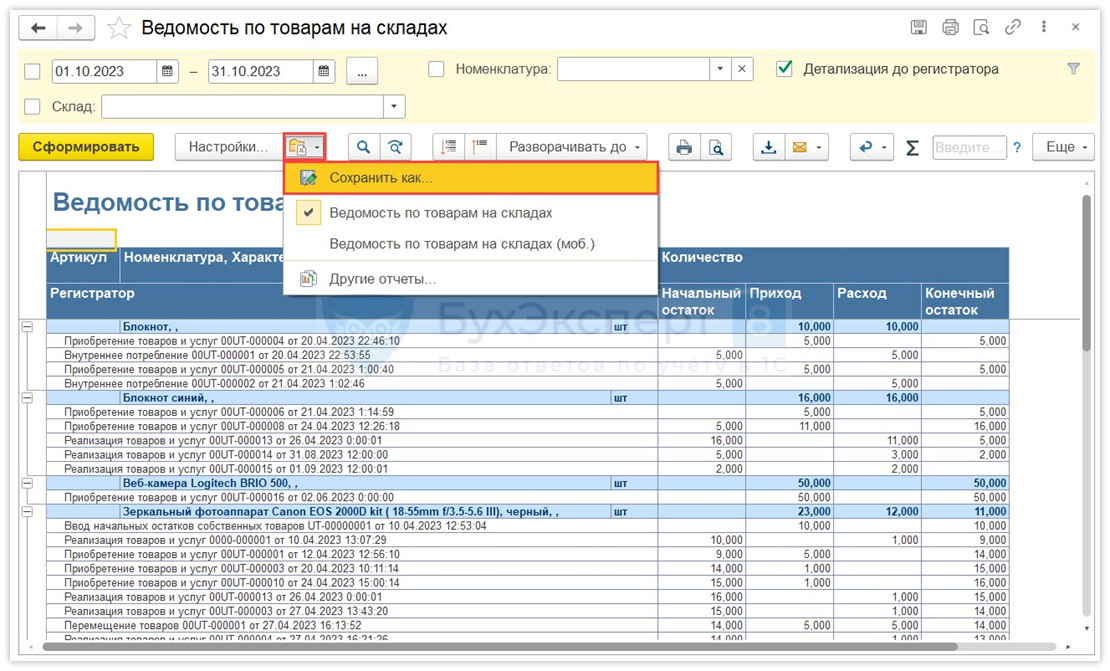The image size is (1110, 671).
Task: Open print preview from the toolbar
Action: coord(716,147)
